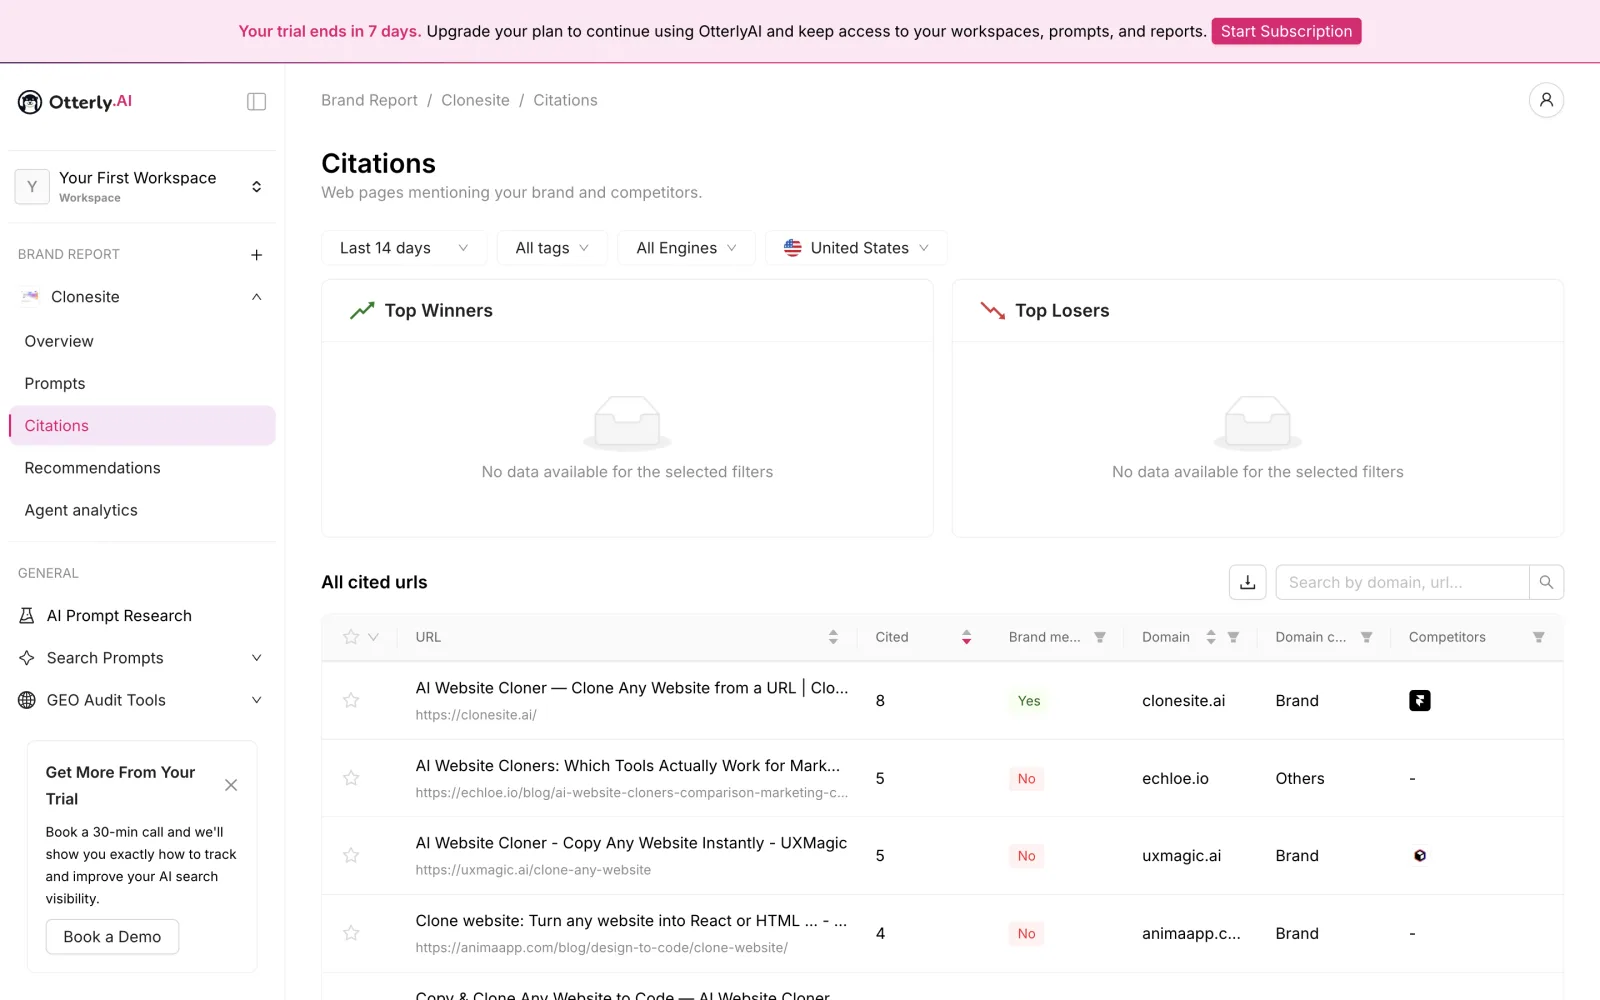Screen dimensions: 1600x1000
Task: Open the echloe.io blog URL link
Action: [x=632, y=793]
